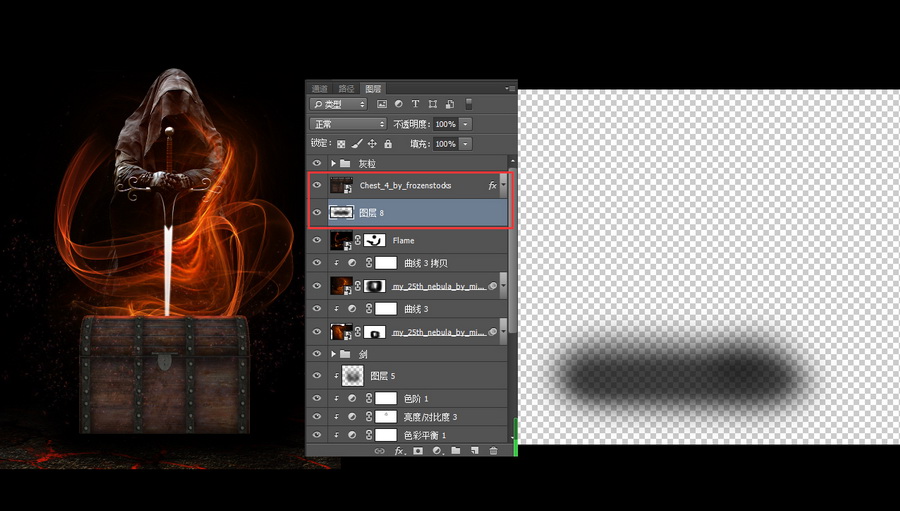Delete layer with trash icon

pos(493,451)
